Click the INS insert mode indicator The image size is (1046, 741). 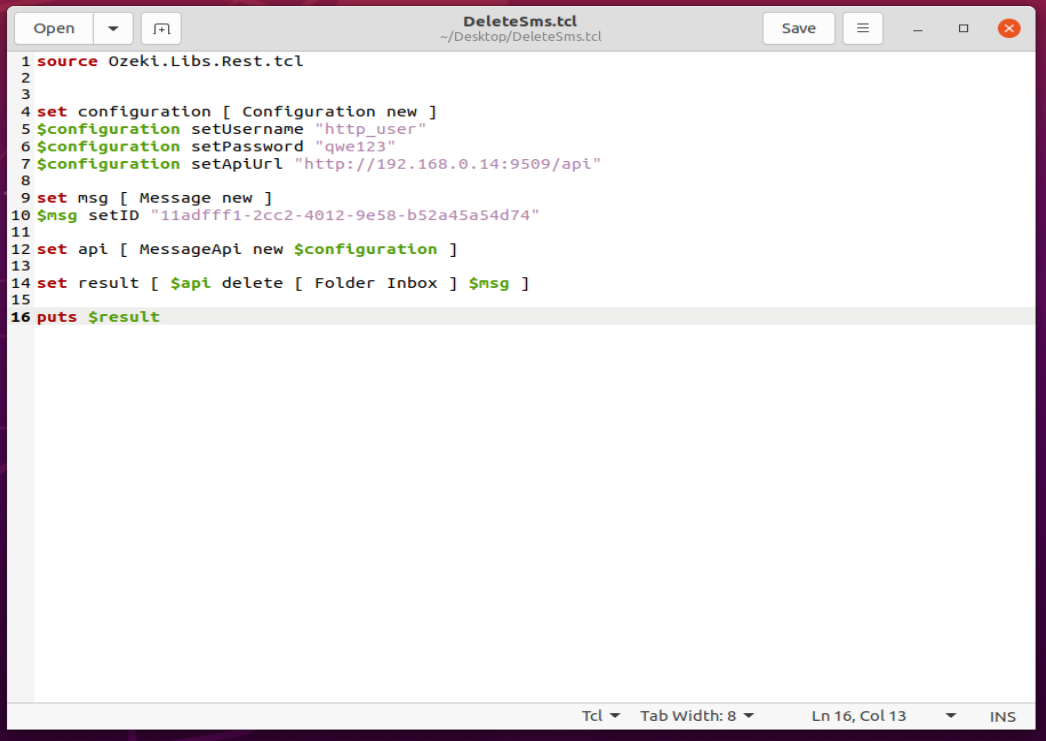pyautogui.click(x=1002, y=716)
